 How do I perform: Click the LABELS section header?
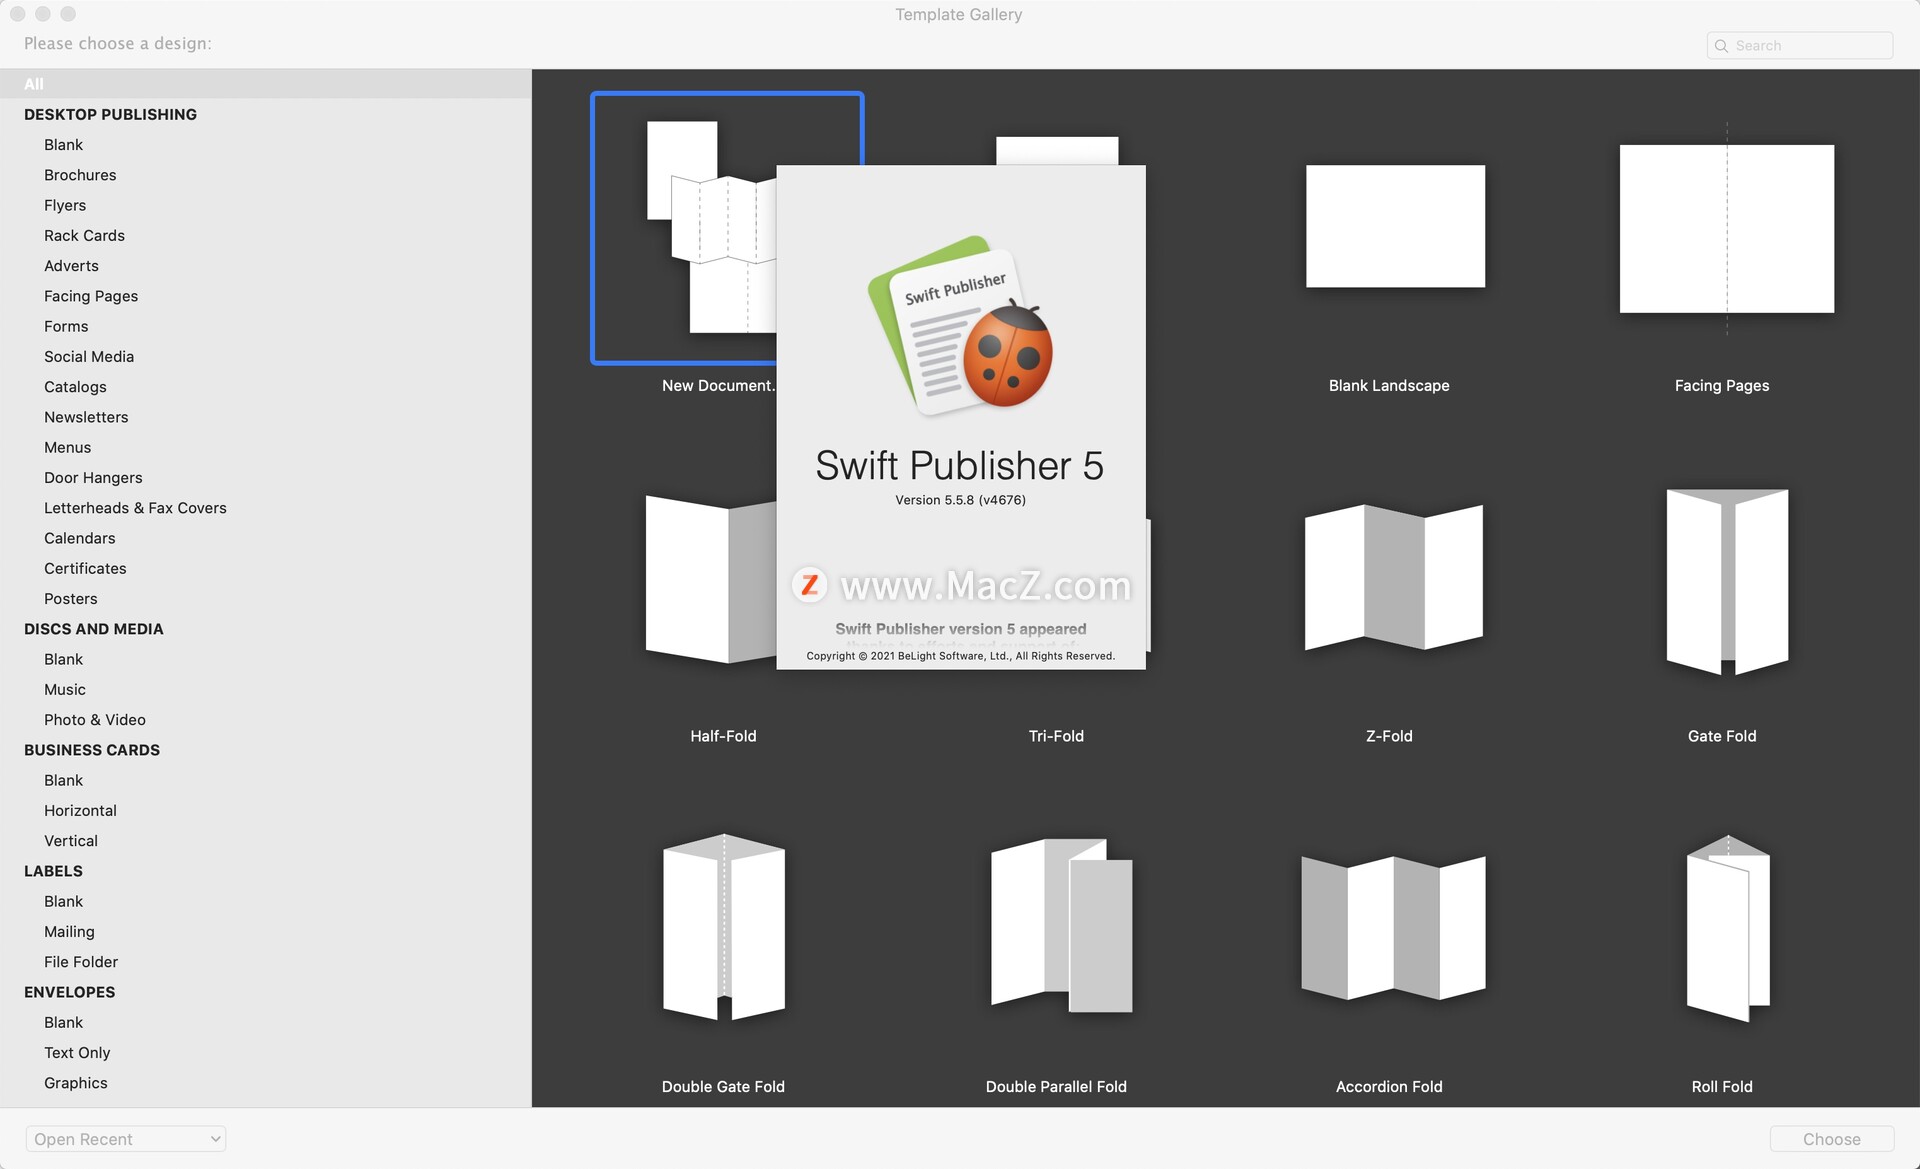(x=53, y=871)
